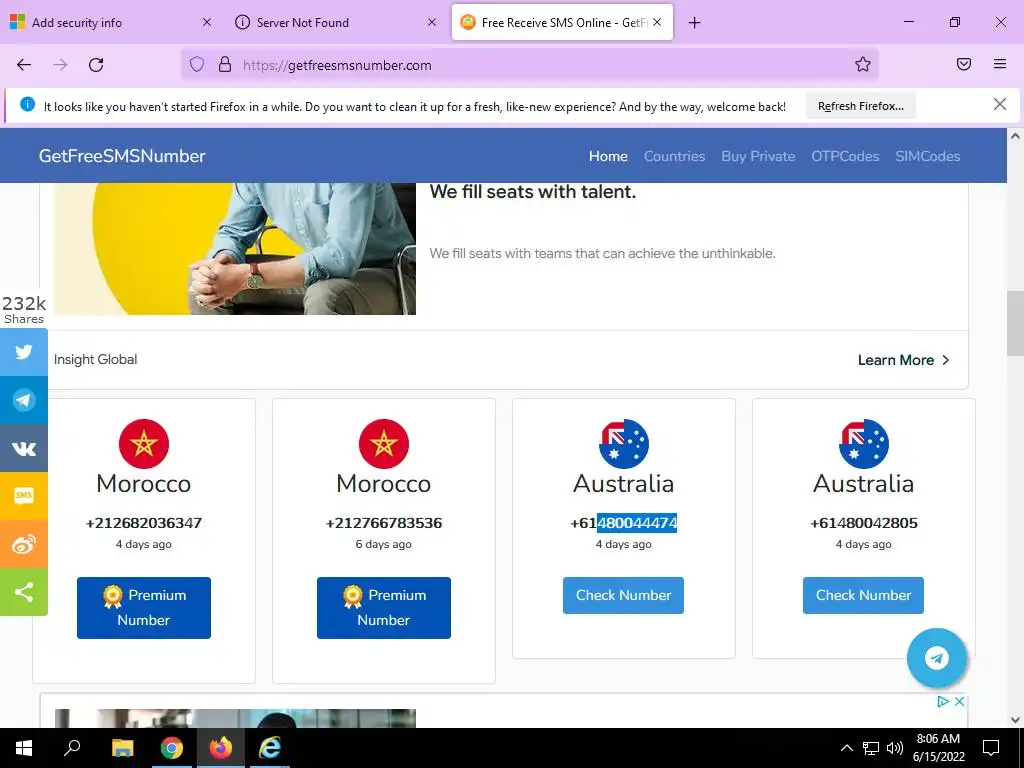
Task: Open OTPCodes nav link
Action: (845, 156)
